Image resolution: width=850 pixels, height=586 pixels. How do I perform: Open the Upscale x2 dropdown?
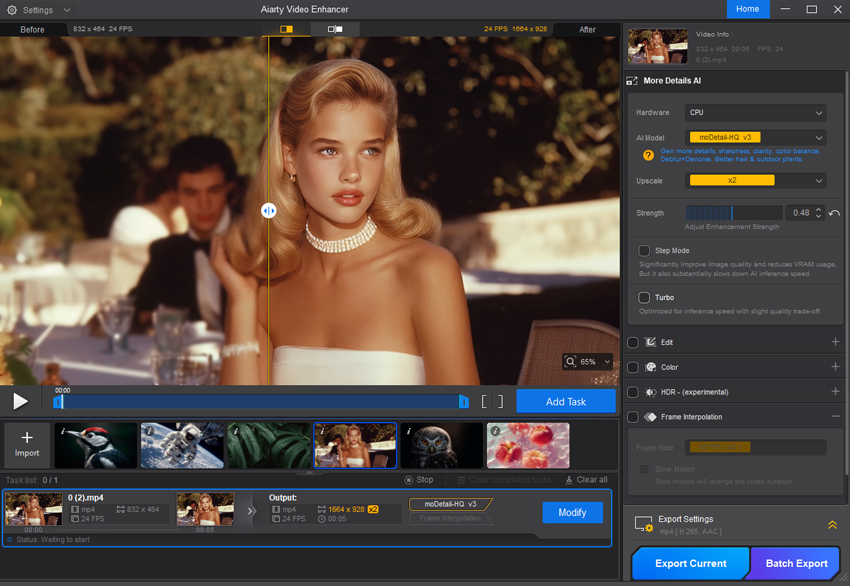(756, 181)
